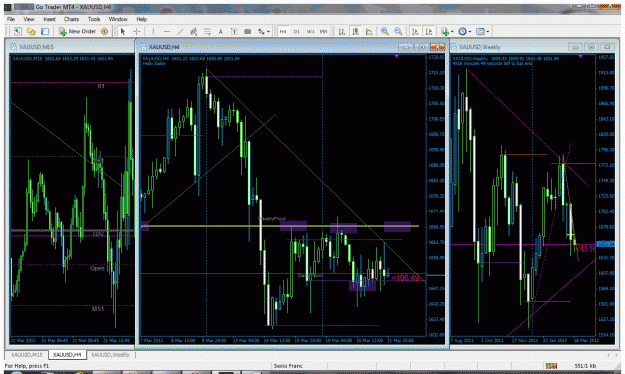Screen dimensions: 625x374
Task: Click the Open label on M15 chart
Action: coord(97,268)
